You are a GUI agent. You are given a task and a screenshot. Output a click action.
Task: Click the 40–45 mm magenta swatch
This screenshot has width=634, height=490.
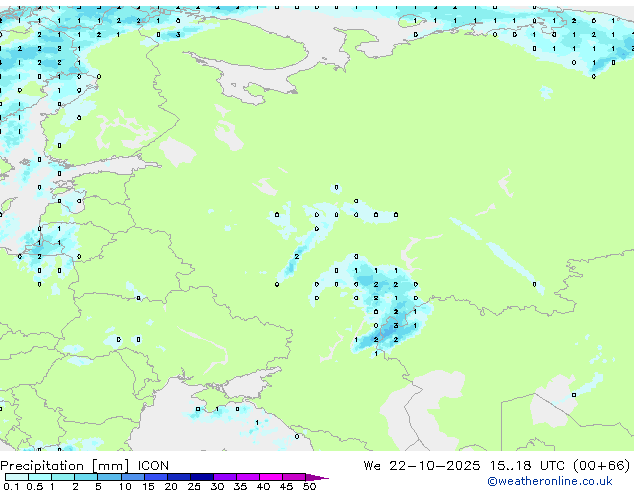(271, 477)
